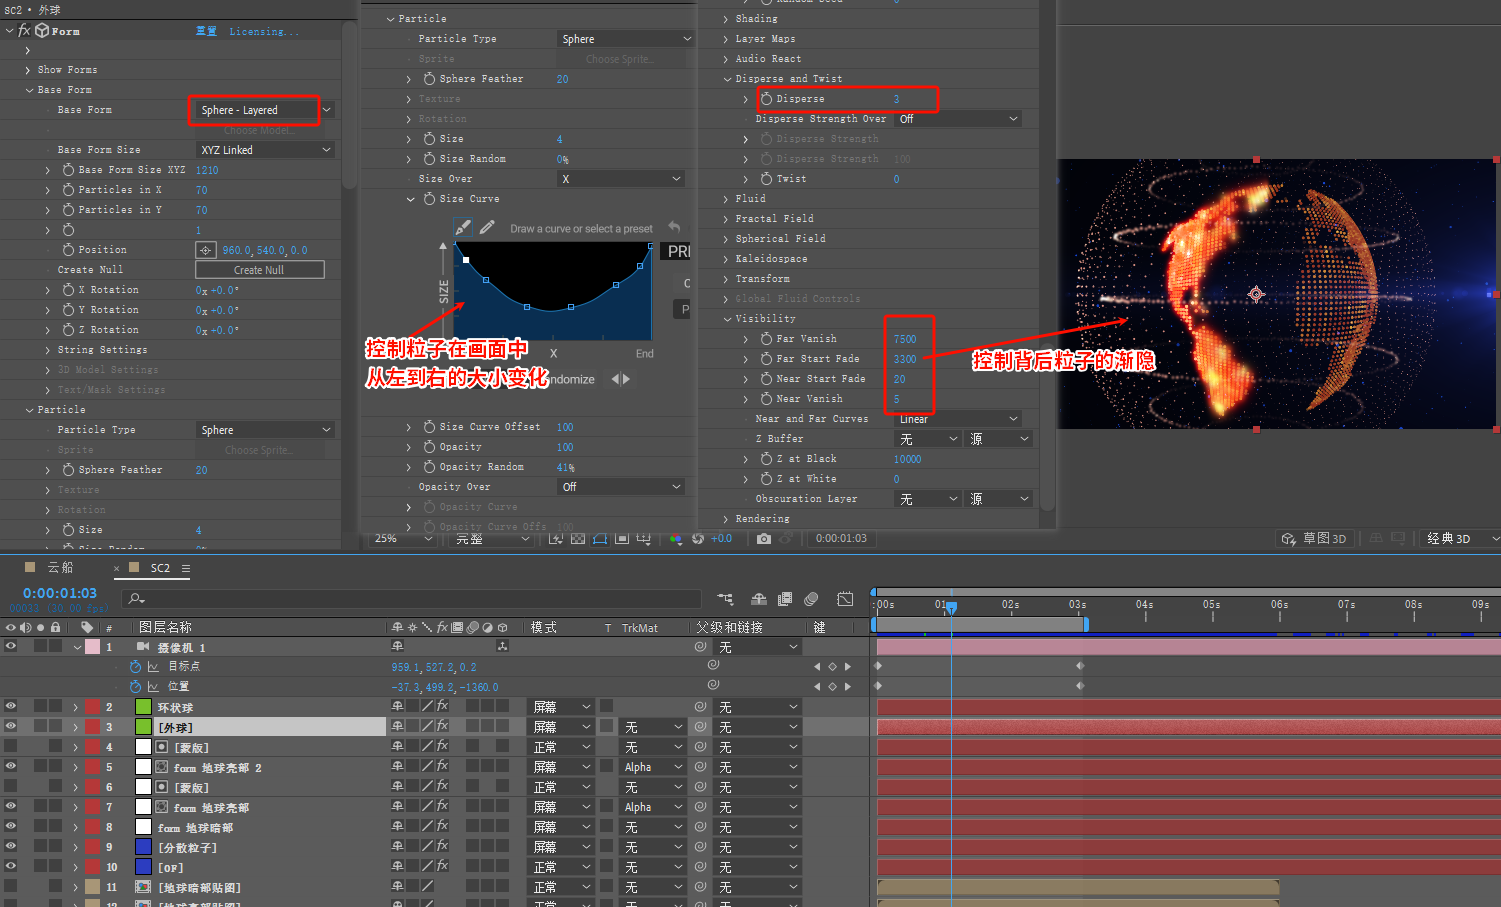
Task: Select the smooth curve brush tool
Action: pyautogui.click(x=463, y=228)
